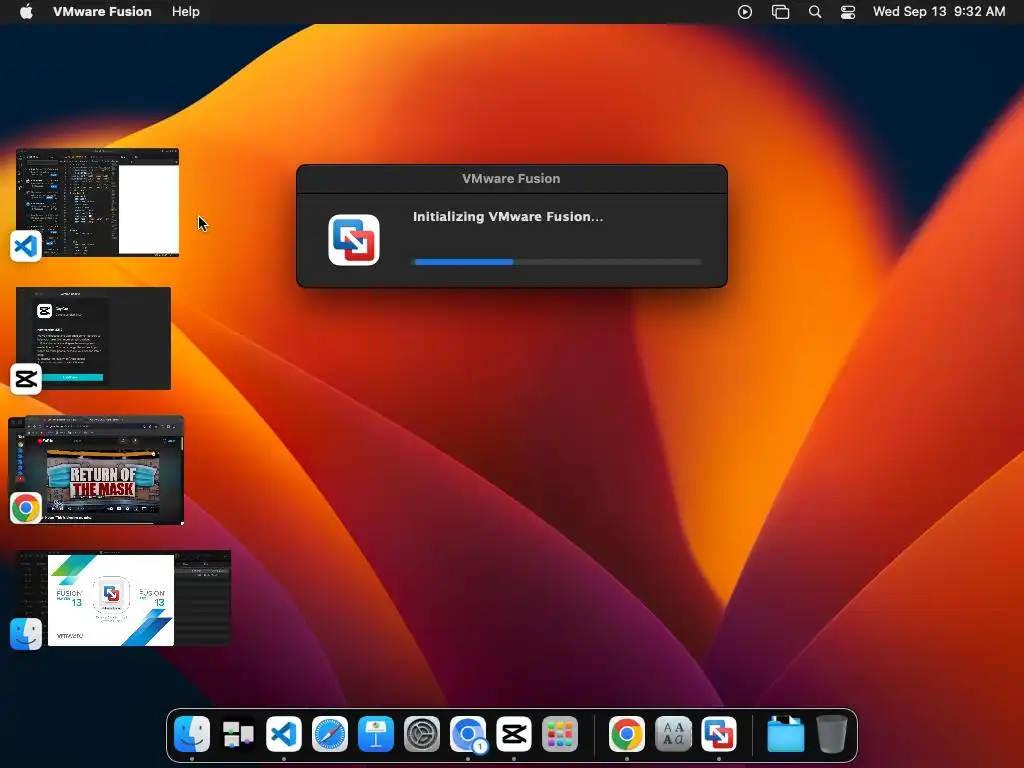Viewport: 1024px width, 768px height.
Task: Click VMware Fusion icon in the dock
Action: [x=719, y=734]
